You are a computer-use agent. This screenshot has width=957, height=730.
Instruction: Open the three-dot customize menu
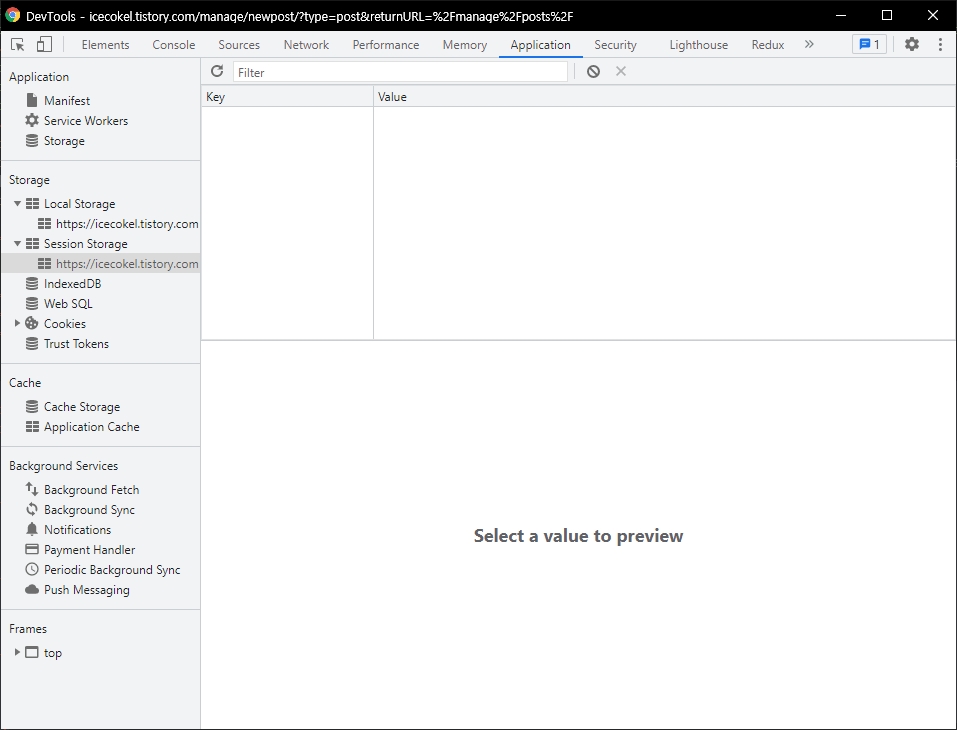point(940,44)
